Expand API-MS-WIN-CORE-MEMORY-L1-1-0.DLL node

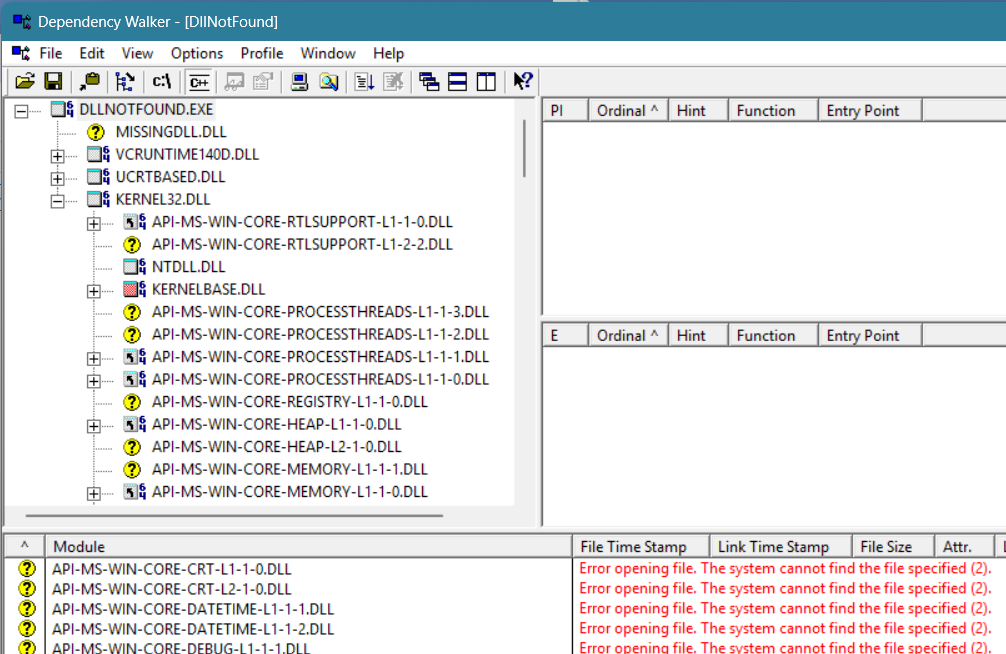(94, 493)
